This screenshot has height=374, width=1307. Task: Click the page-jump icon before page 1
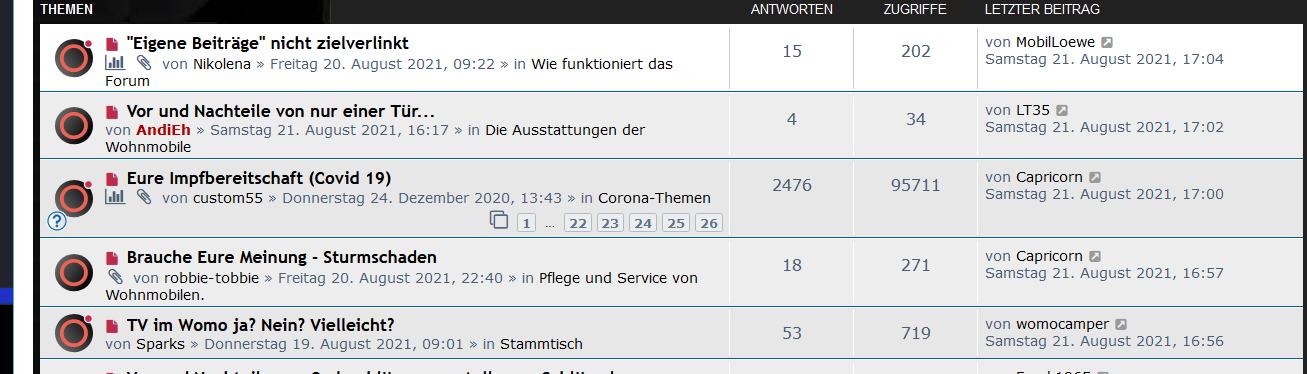(x=499, y=221)
